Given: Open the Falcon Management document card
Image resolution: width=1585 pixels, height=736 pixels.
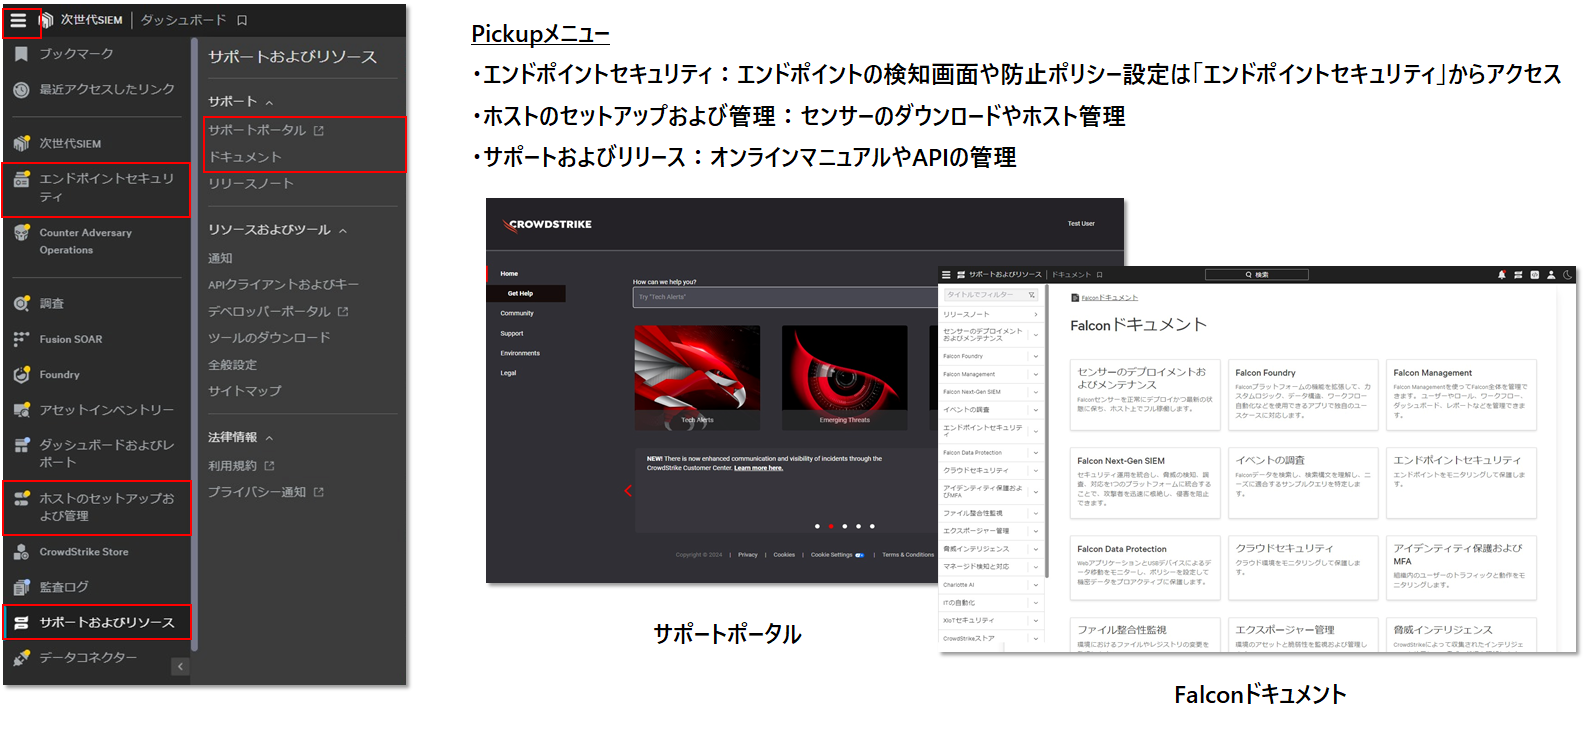Looking at the screenshot, I should click(1461, 395).
